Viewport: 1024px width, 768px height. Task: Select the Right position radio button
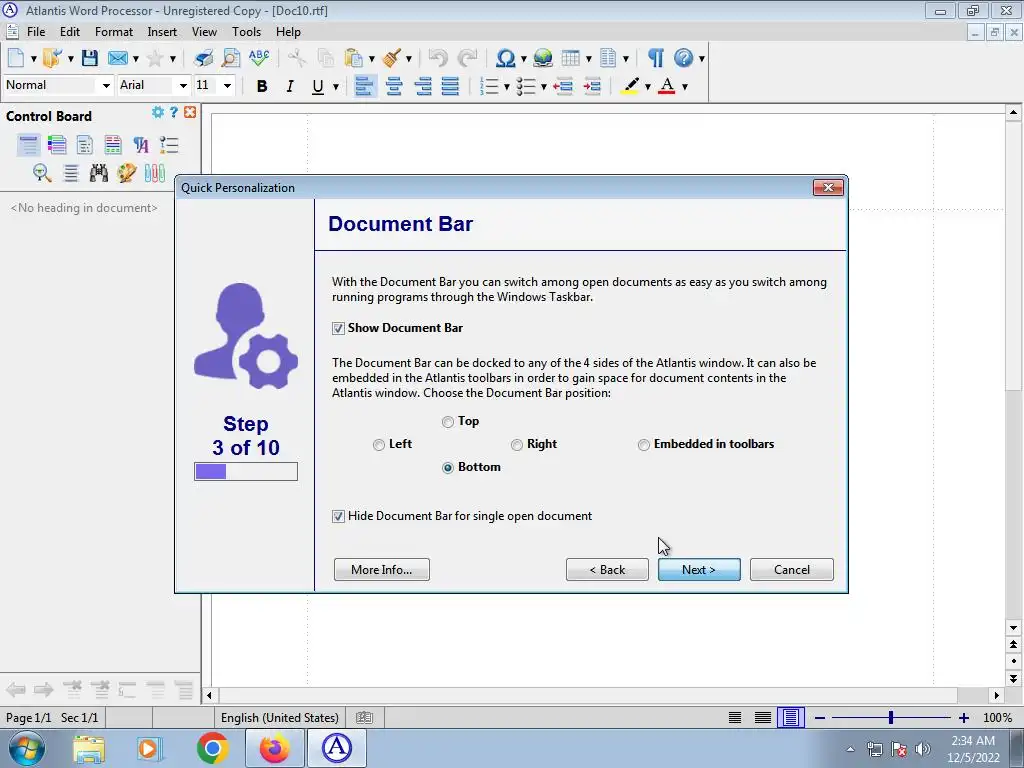click(517, 445)
